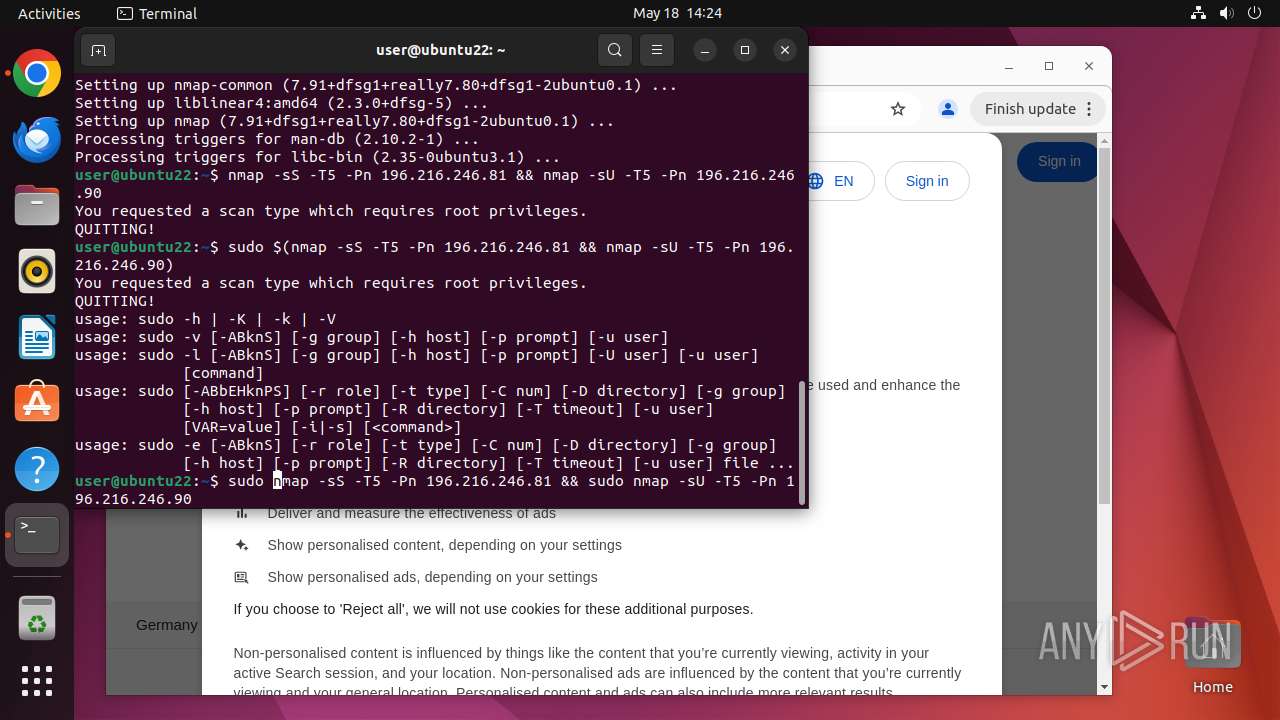Select the Terminal icon in the dock

click(37, 535)
